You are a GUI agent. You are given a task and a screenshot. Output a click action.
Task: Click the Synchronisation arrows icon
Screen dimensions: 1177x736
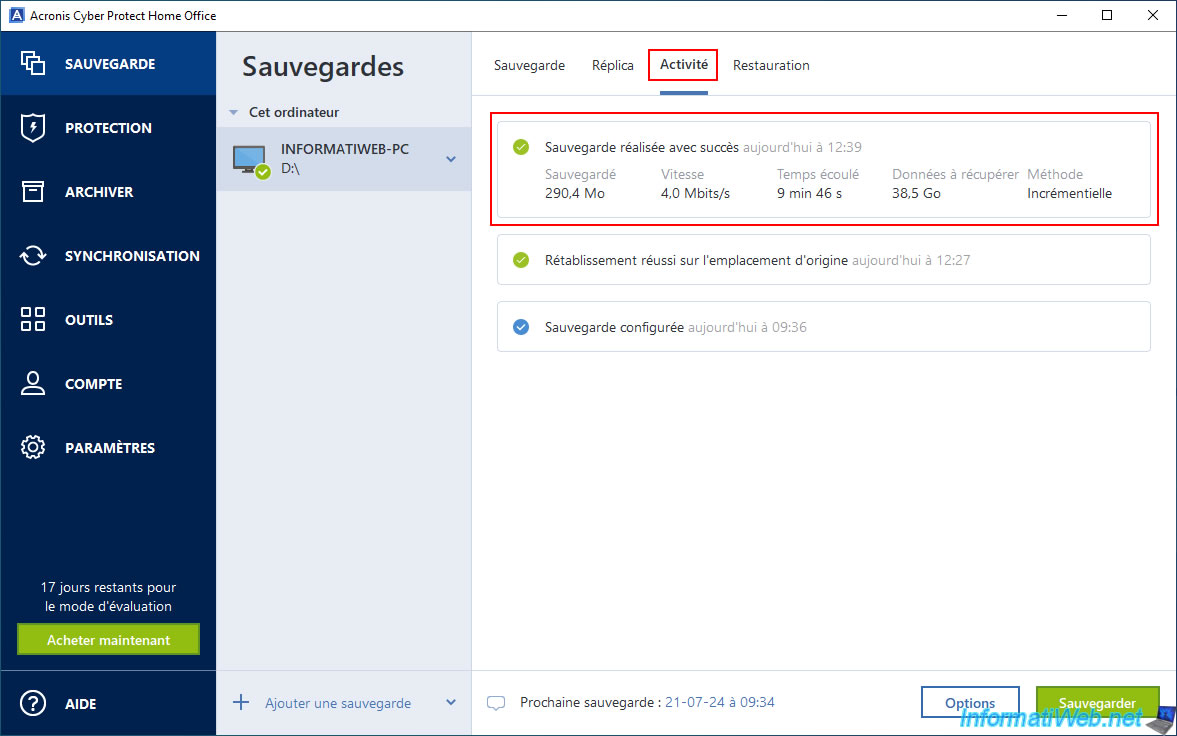click(x=32, y=255)
